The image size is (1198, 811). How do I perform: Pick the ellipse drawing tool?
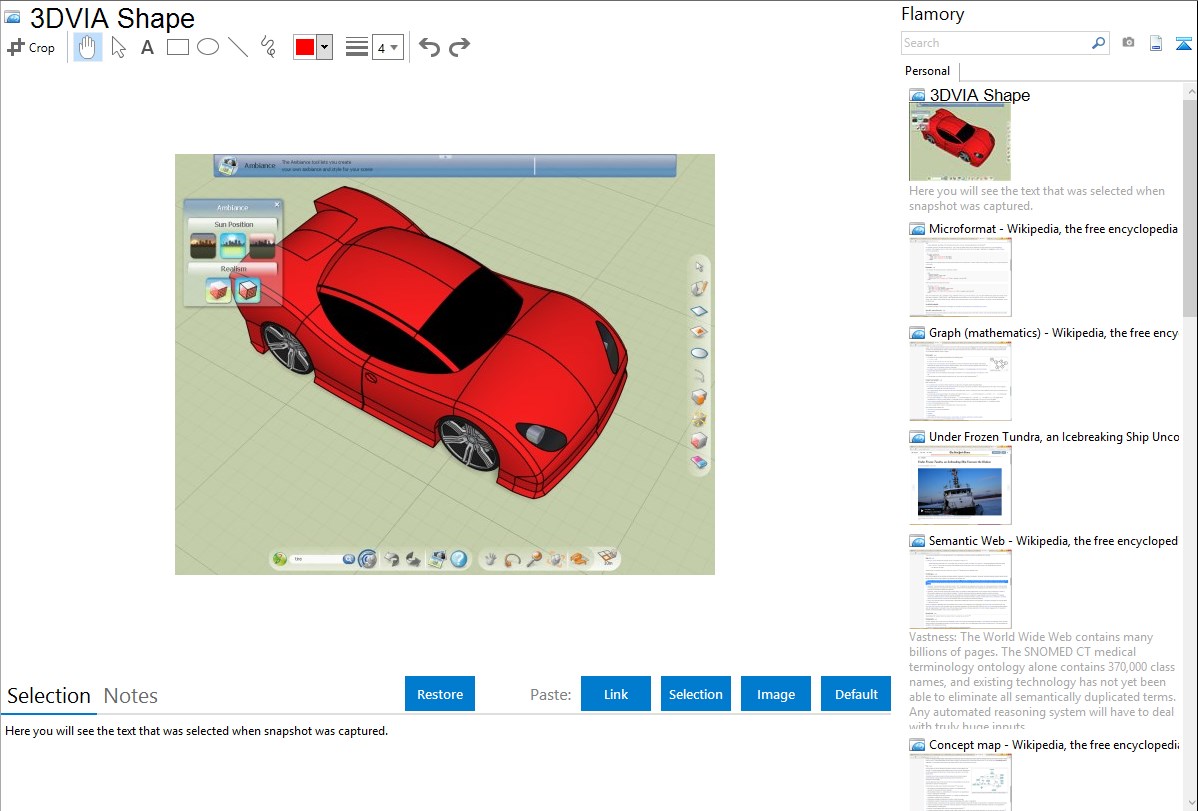tap(208, 47)
